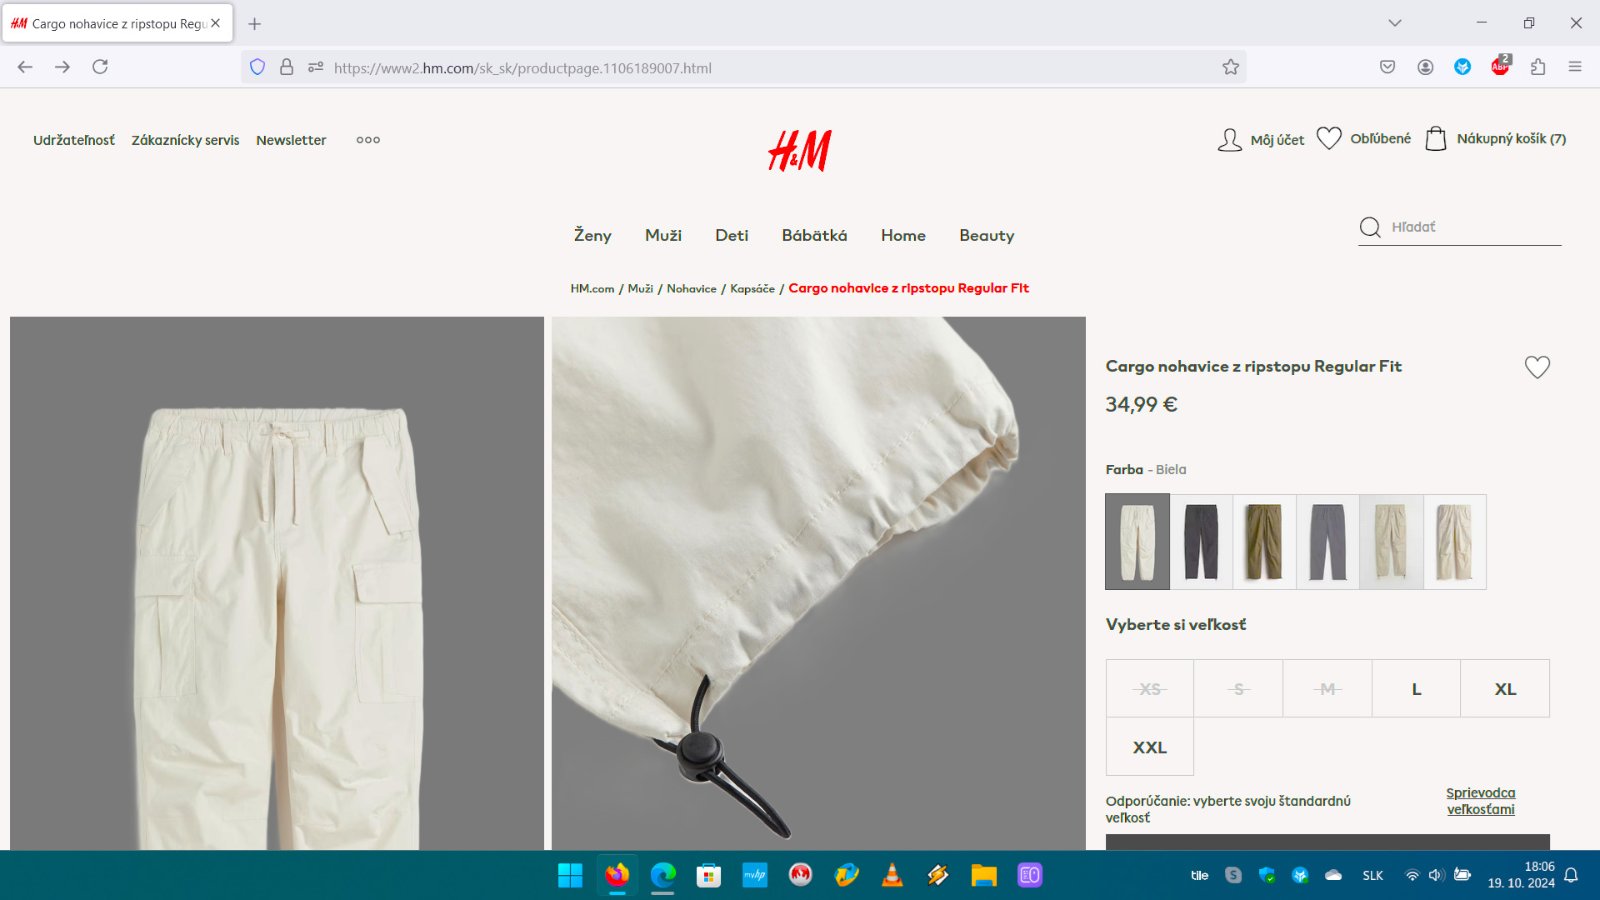Reload the page in browser
The image size is (1600, 900).
[100, 67]
